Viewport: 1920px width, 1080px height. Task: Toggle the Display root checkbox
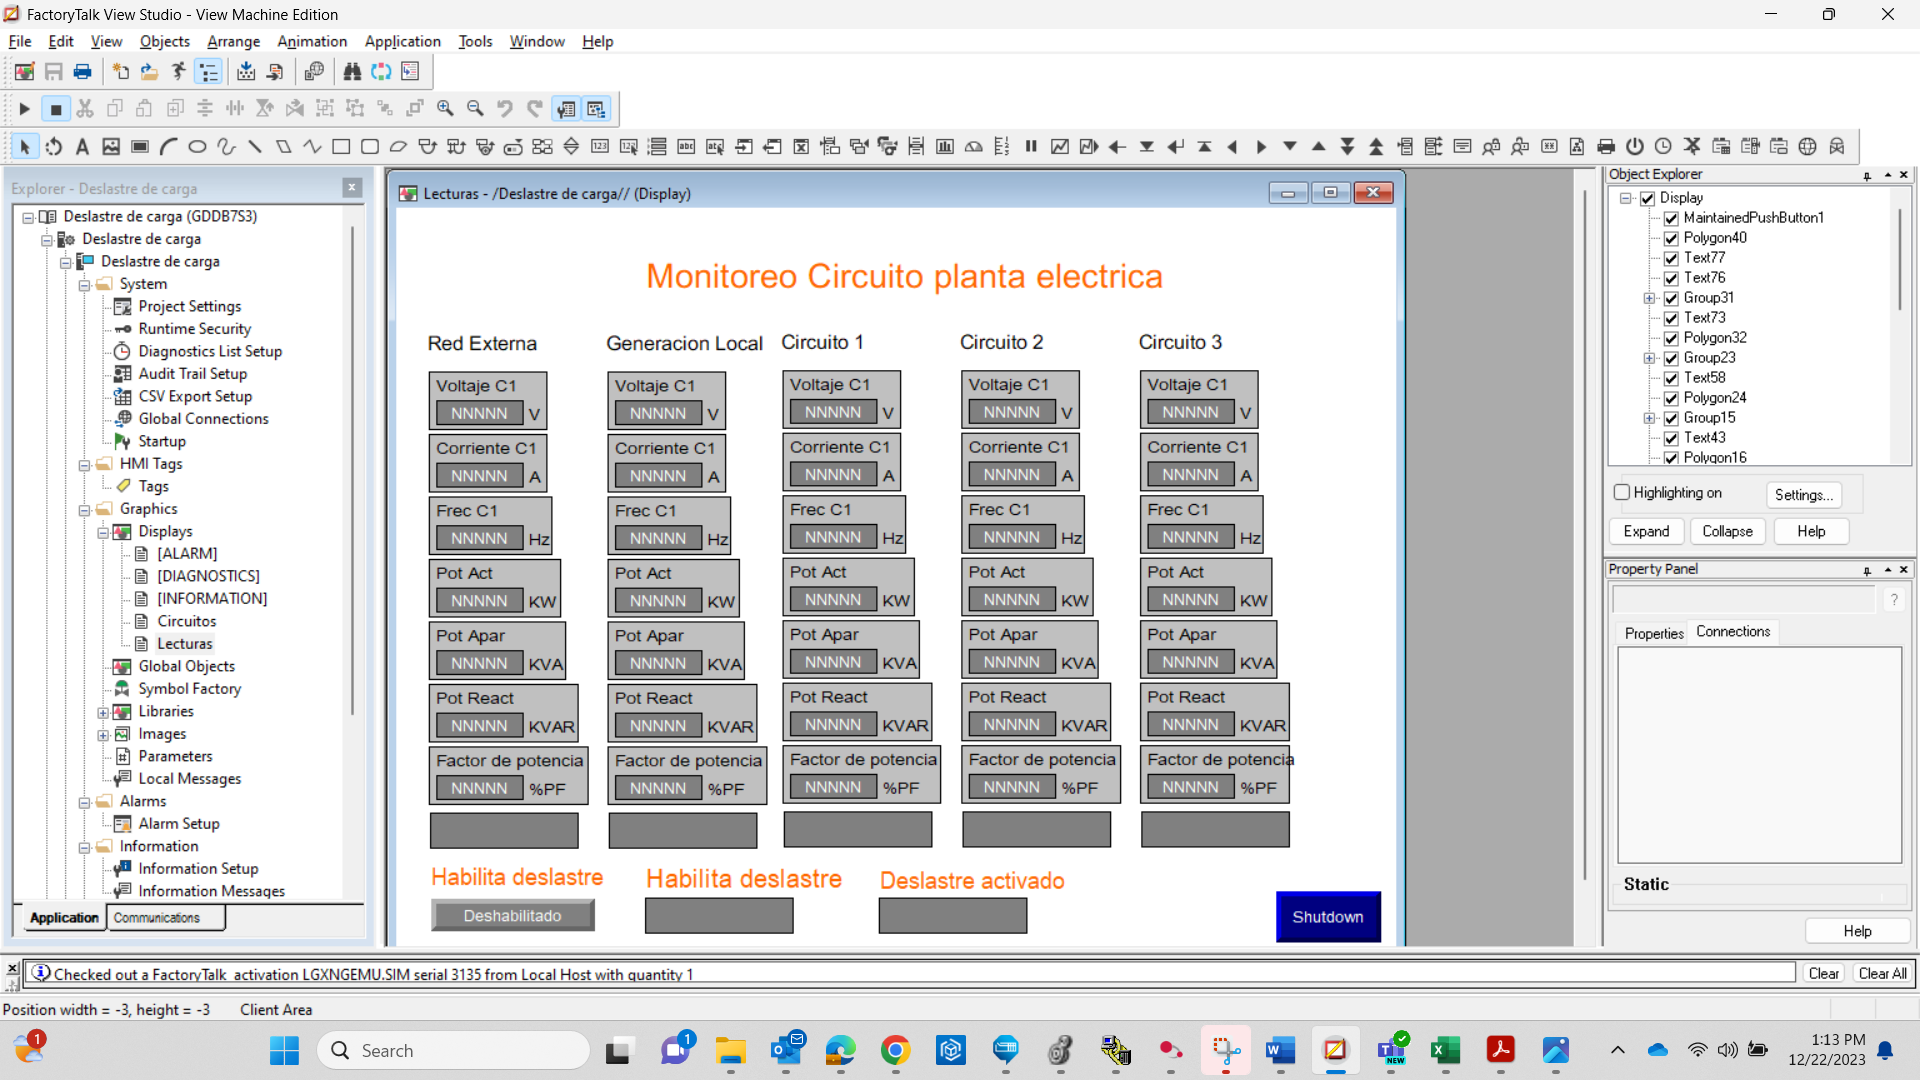point(1648,198)
